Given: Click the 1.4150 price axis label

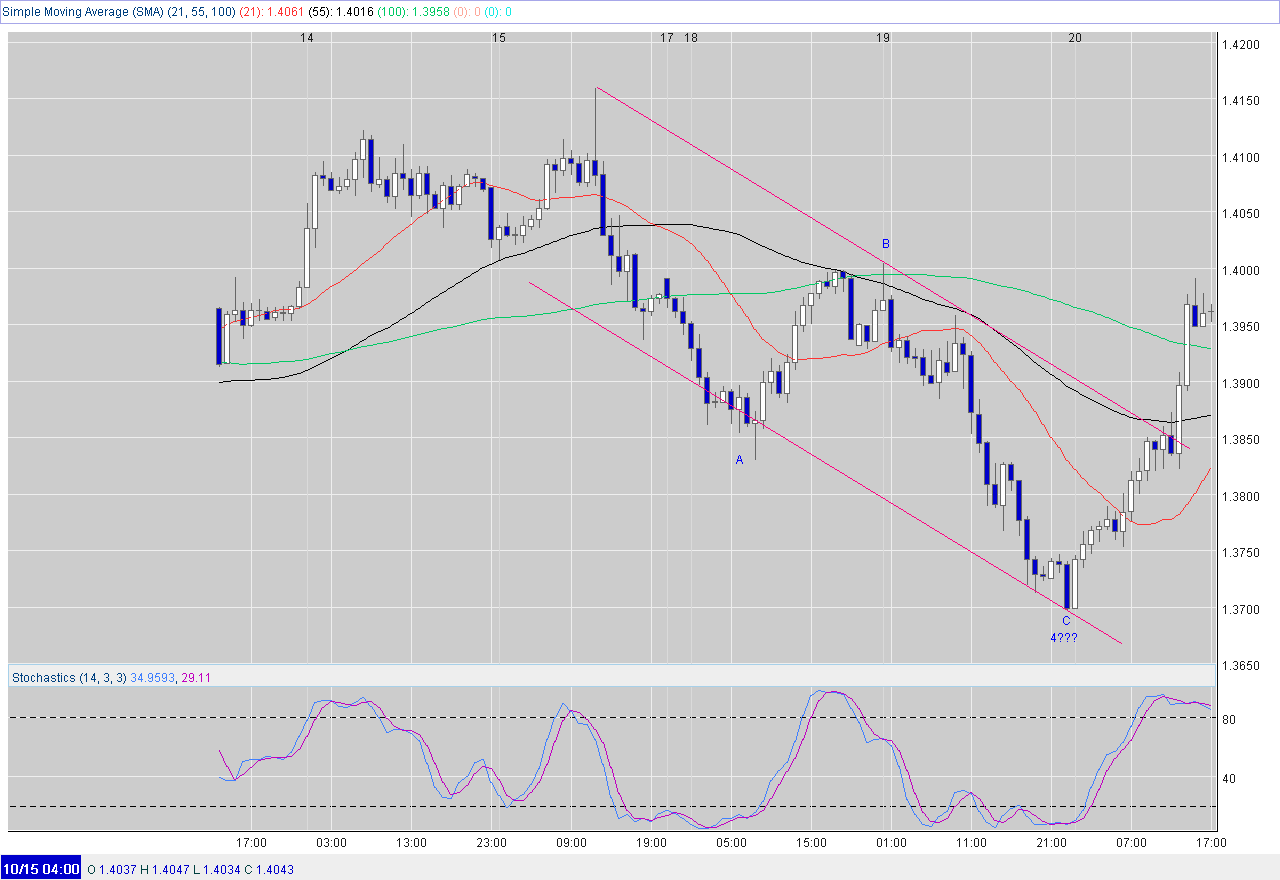Looking at the screenshot, I should (x=1239, y=101).
